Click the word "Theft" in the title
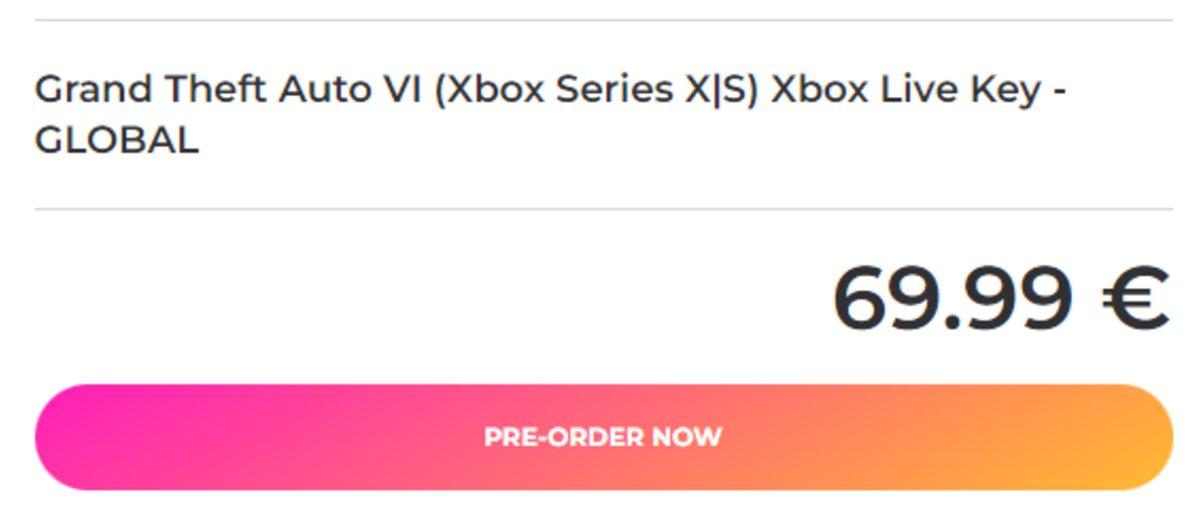Image resolution: width=1200 pixels, height=518 pixels. [x=216, y=90]
